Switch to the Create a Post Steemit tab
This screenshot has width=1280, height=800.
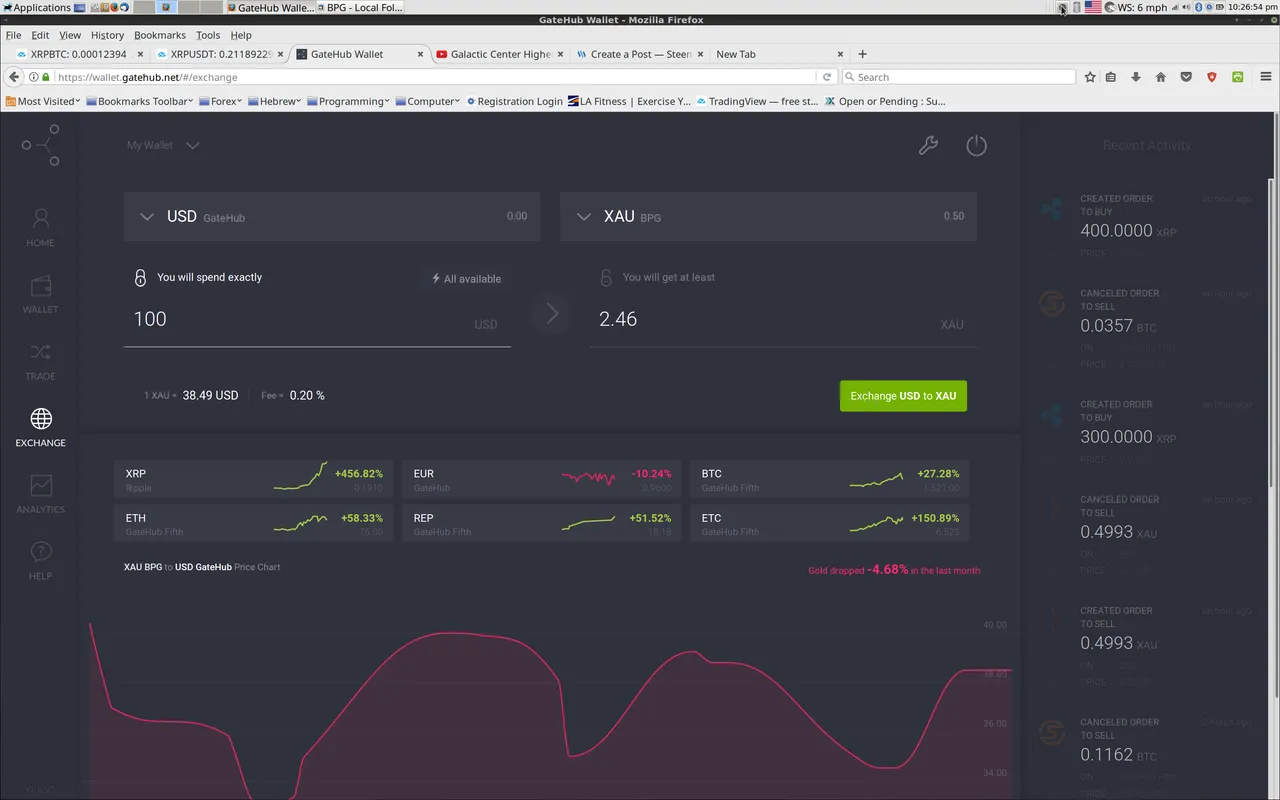pyautogui.click(x=641, y=54)
